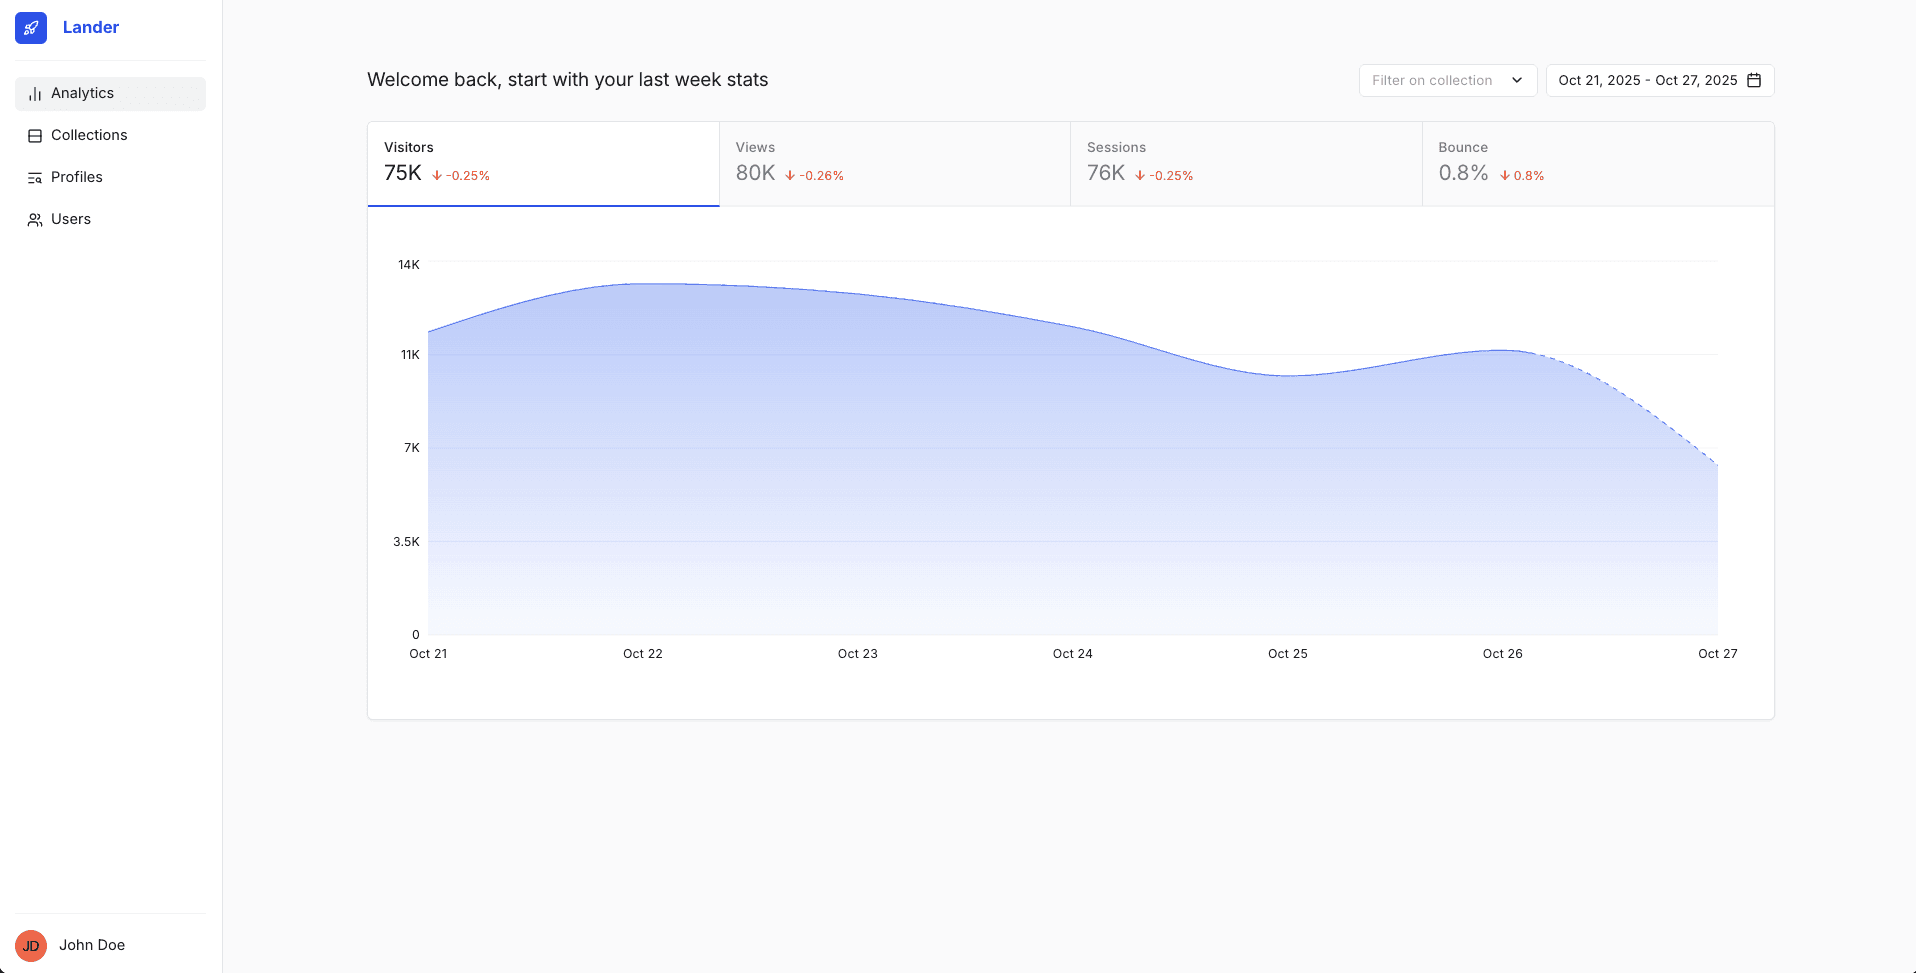Switch to the Views stats tab
The image size is (1916, 973).
(x=893, y=163)
